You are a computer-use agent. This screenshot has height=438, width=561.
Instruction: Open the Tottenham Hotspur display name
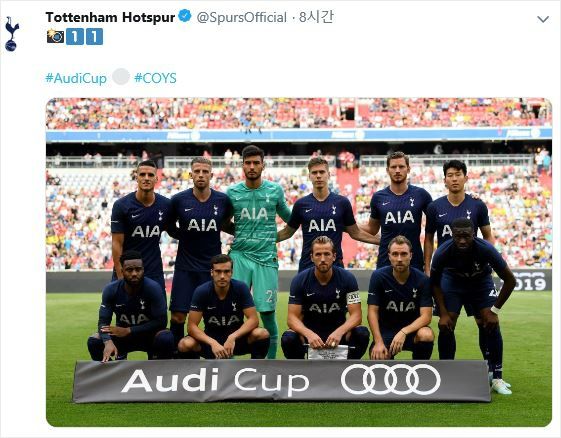110,17
